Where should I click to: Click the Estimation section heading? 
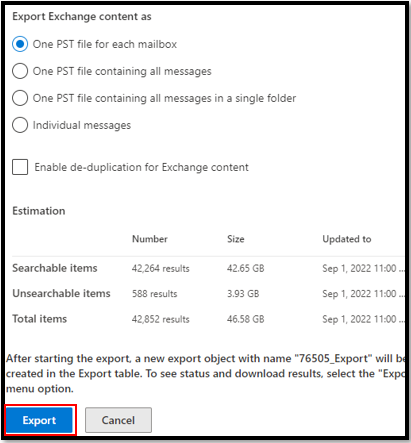(x=39, y=211)
